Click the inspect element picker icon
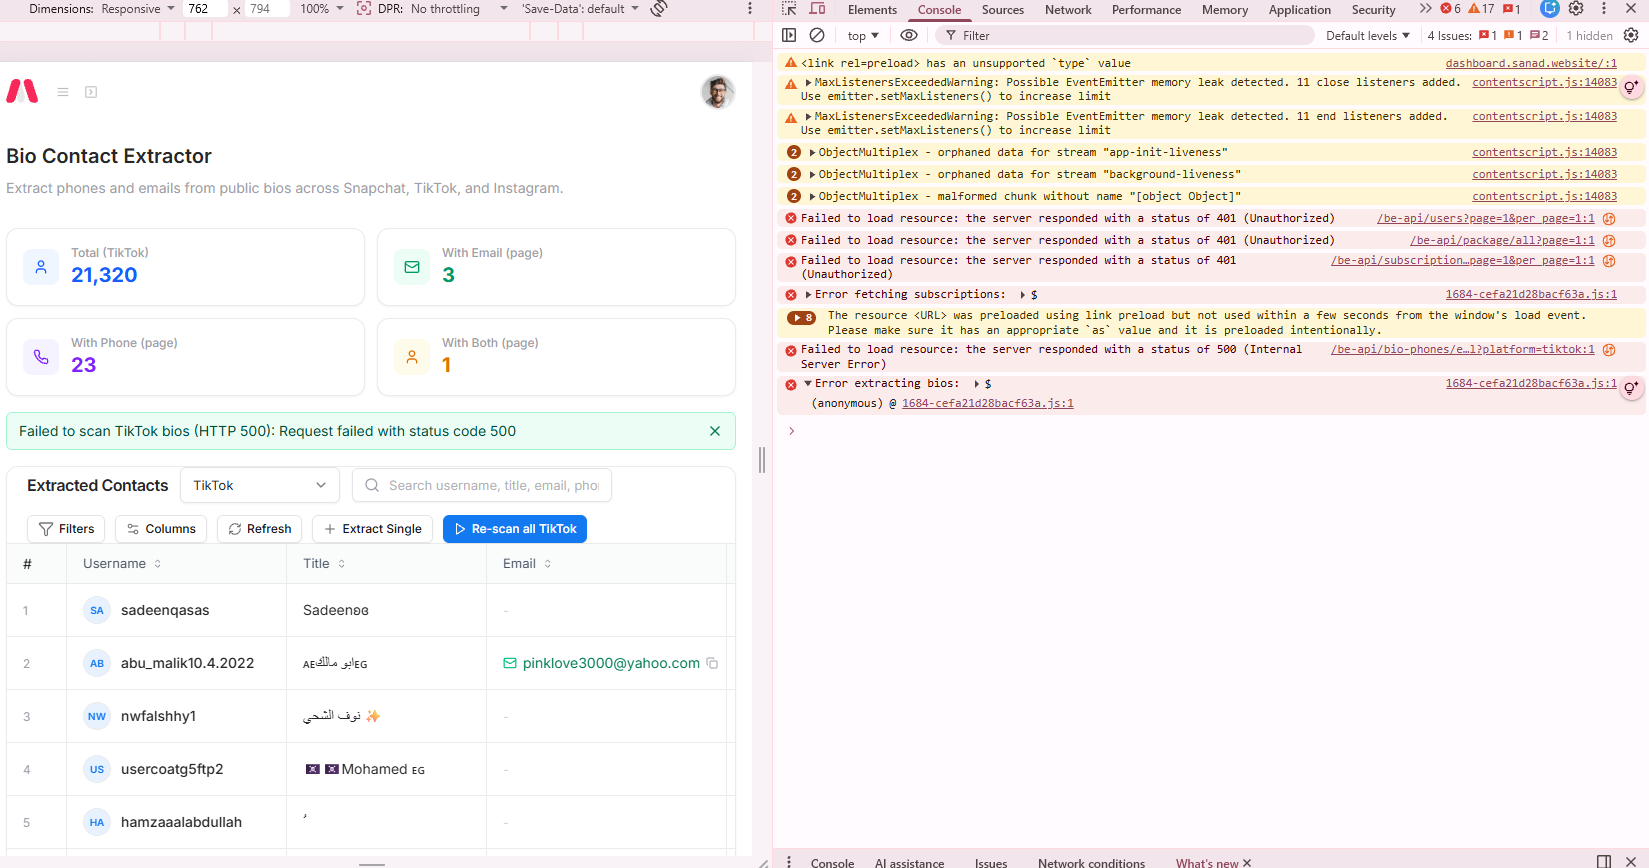This screenshot has height=868, width=1649. tap(789, 9)
